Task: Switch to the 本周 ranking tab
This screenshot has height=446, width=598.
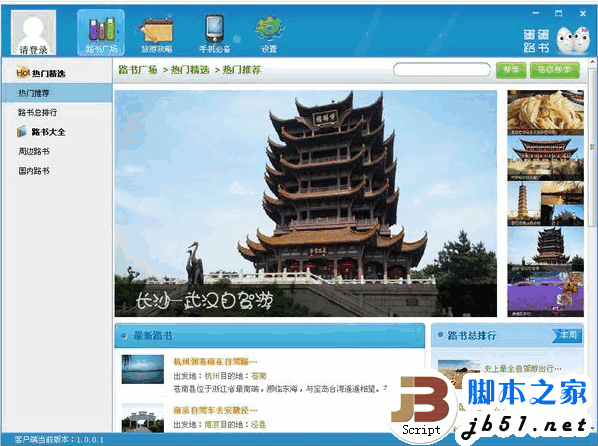Action: click(x=567, y=335)
